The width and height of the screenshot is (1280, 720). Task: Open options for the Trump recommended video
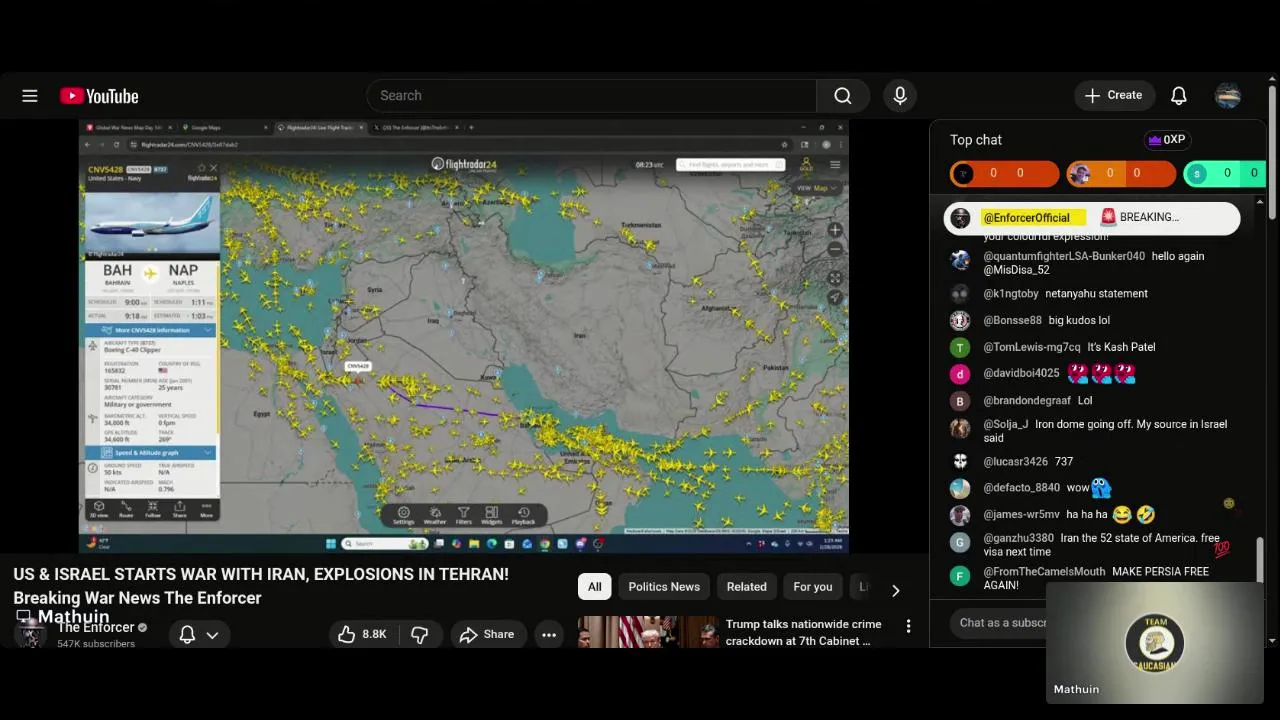coord(908,626)
